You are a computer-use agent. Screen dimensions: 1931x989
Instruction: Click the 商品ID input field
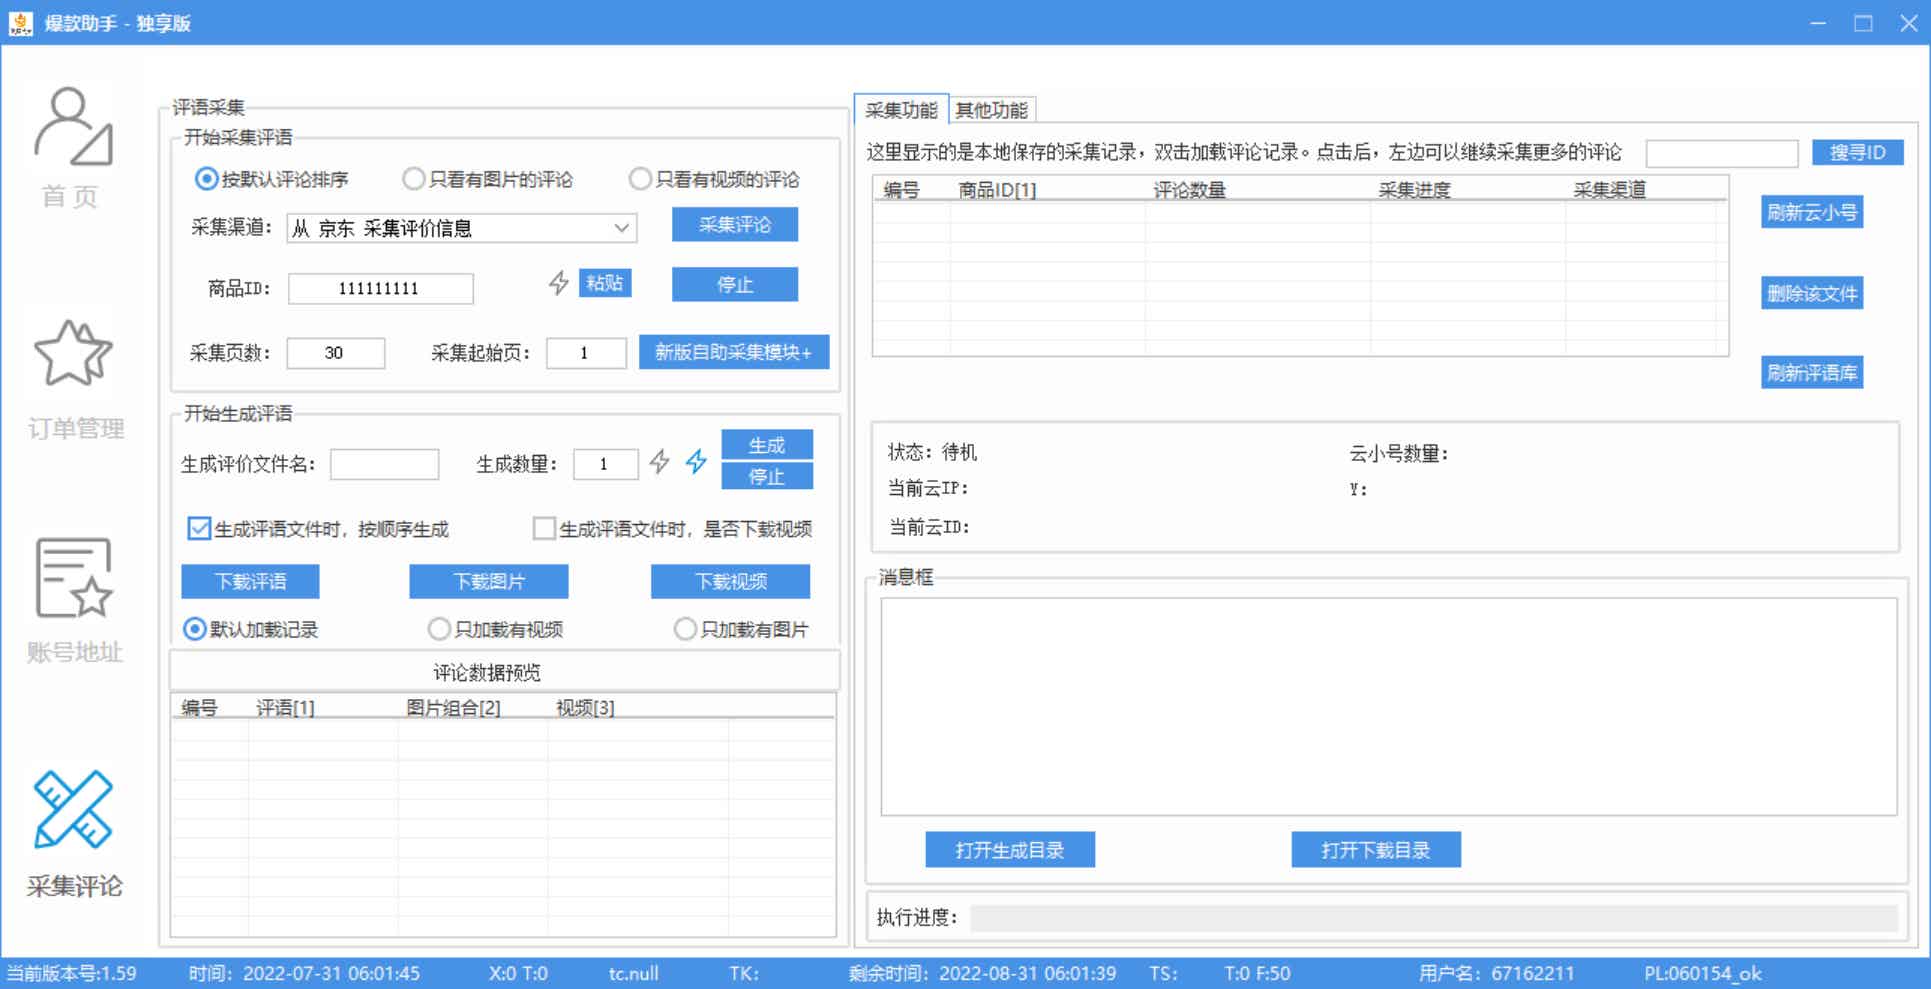coord(380,289)
